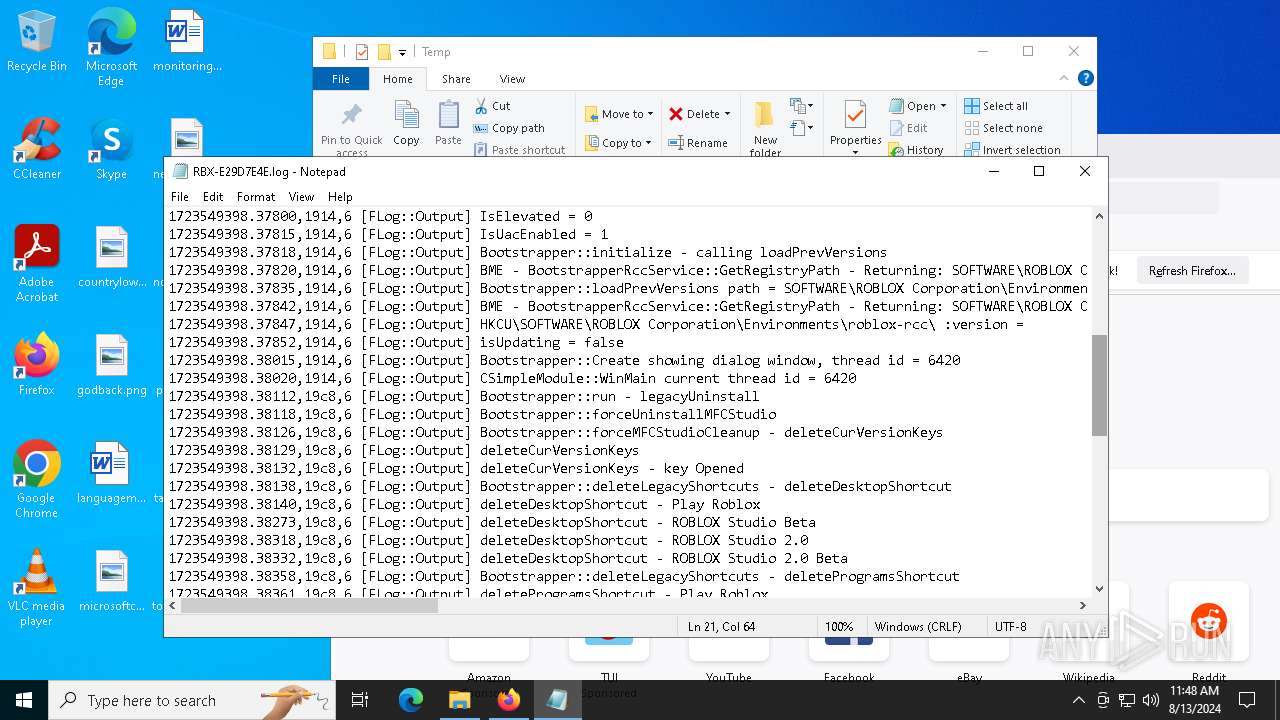Open Recycle Bin desktop icon
This screenshot has height=720, width=1280.
(37, 42)
